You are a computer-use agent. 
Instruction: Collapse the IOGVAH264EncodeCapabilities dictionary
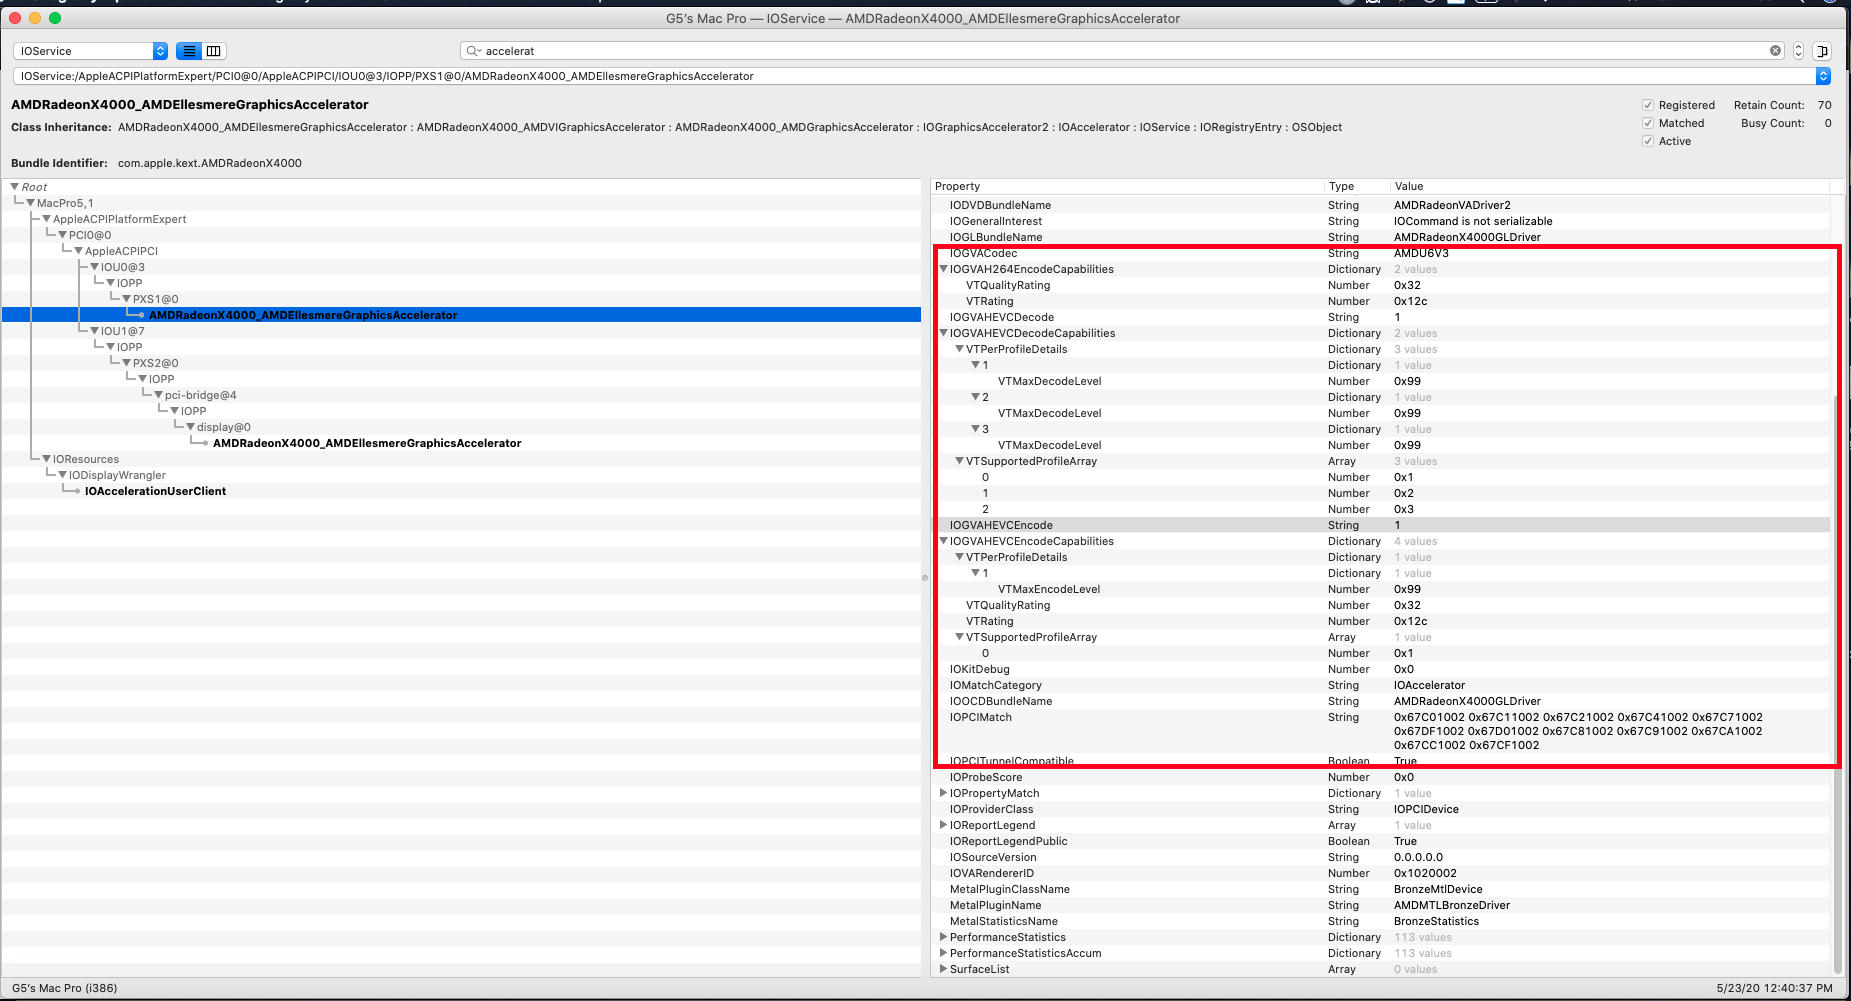(943, 269)
